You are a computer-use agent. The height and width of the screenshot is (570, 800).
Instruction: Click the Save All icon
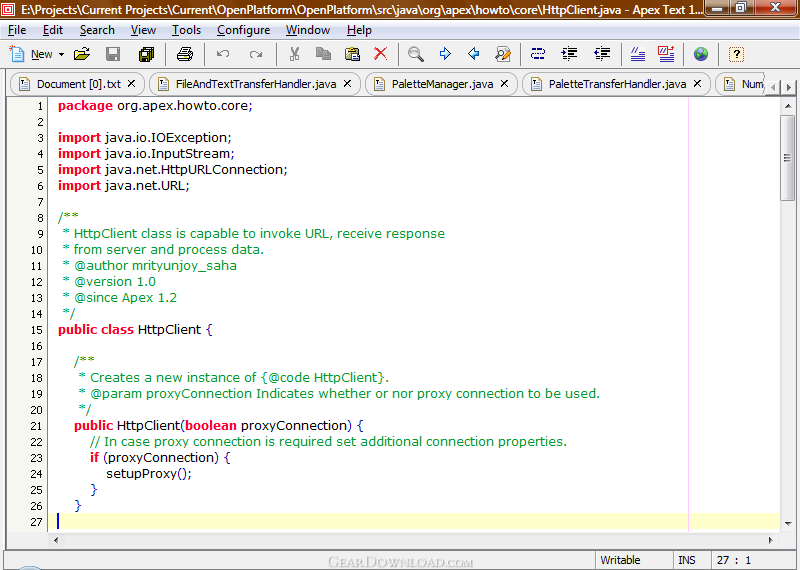pos(146,54)
